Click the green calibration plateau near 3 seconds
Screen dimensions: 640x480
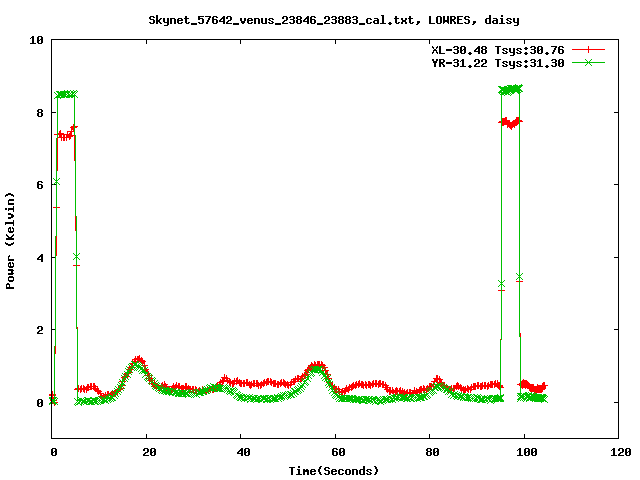click(x=66, y=94)
